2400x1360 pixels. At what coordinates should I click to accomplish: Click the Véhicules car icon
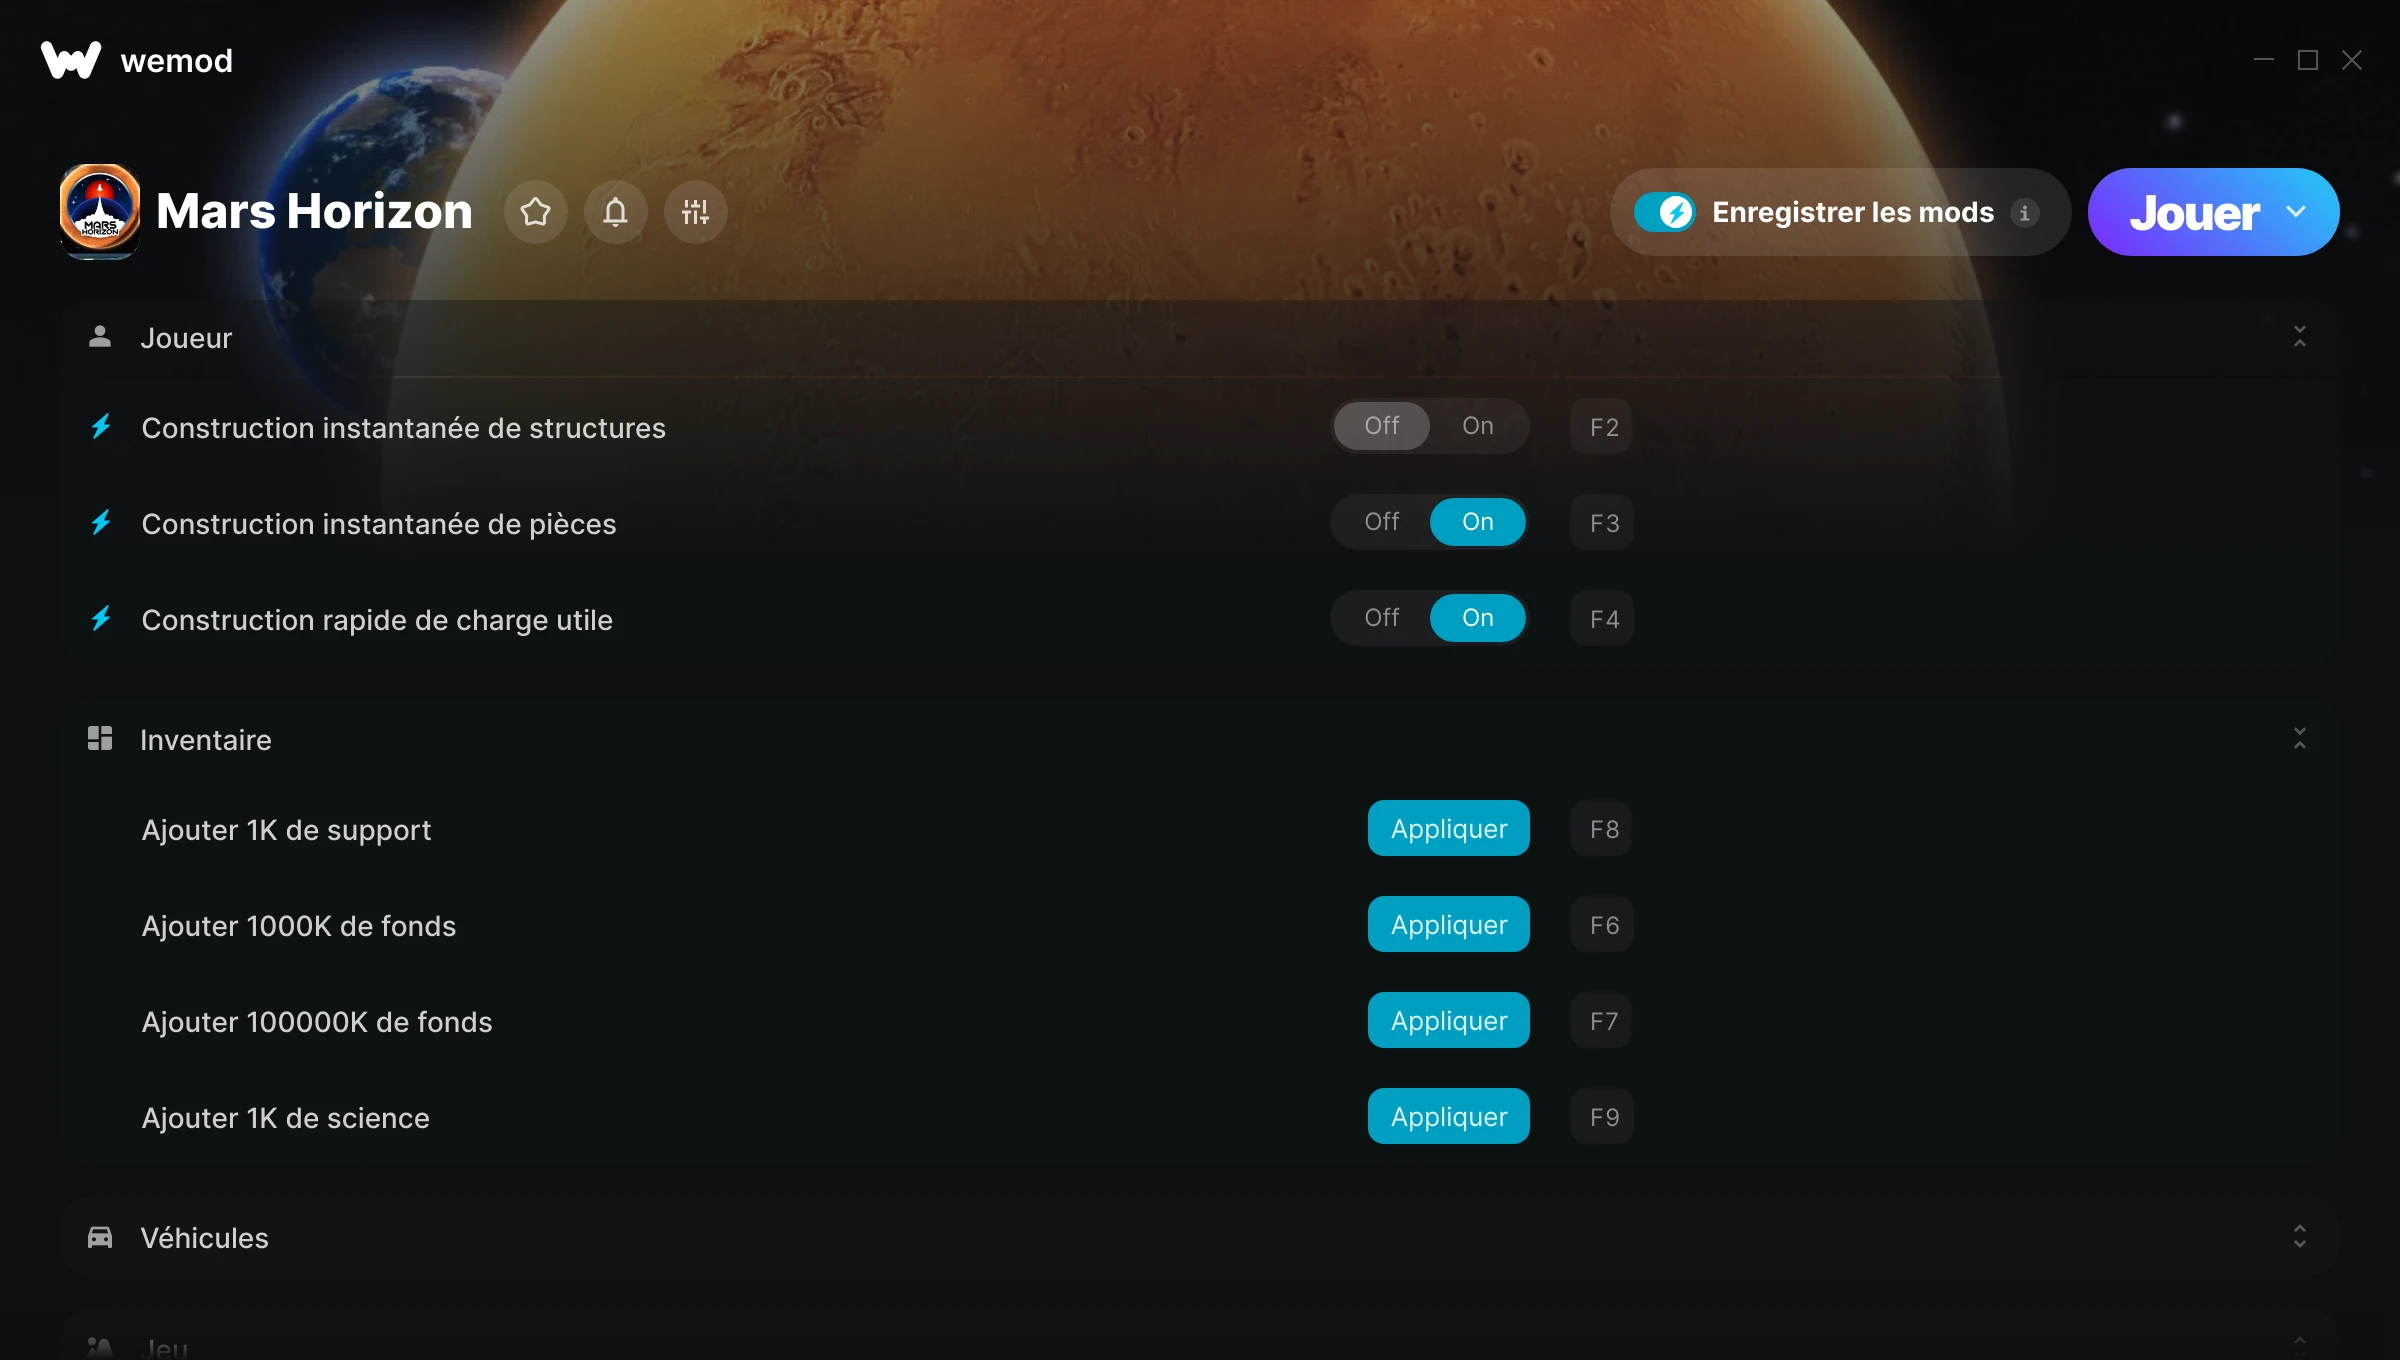pyautogui.click(x=100, y=1237)
